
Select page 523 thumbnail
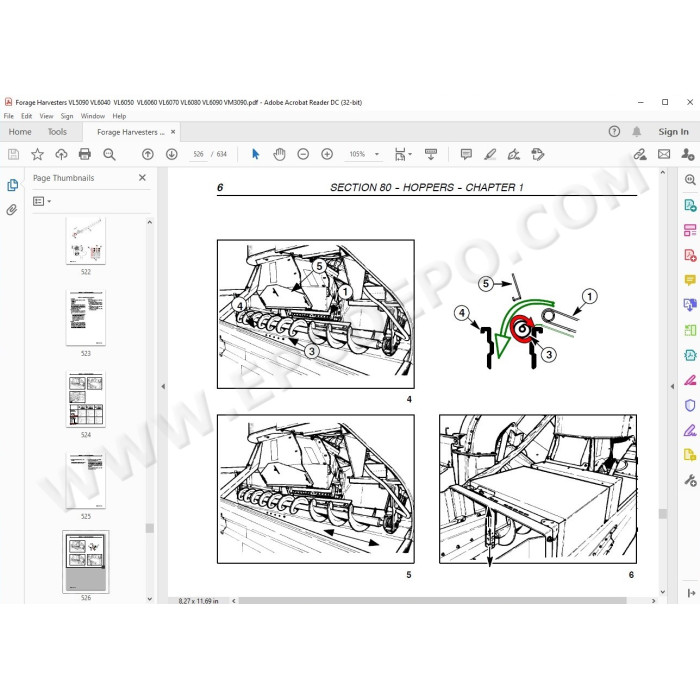click(86, 318)
